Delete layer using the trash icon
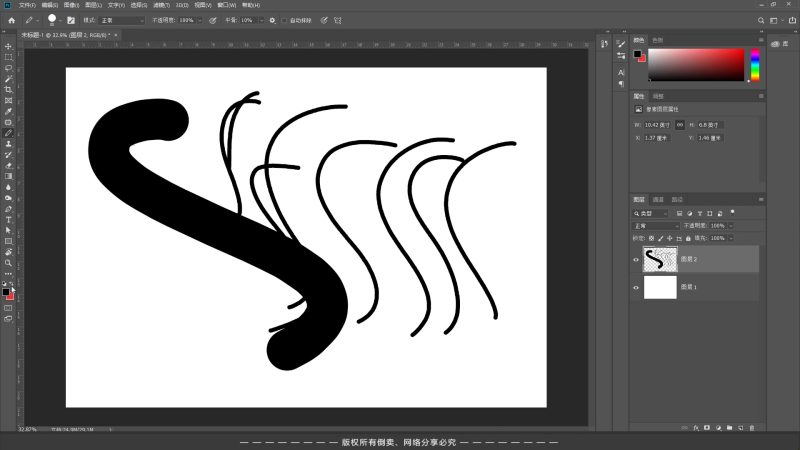Viewport: 800px width, 450px height. point(753,427)
